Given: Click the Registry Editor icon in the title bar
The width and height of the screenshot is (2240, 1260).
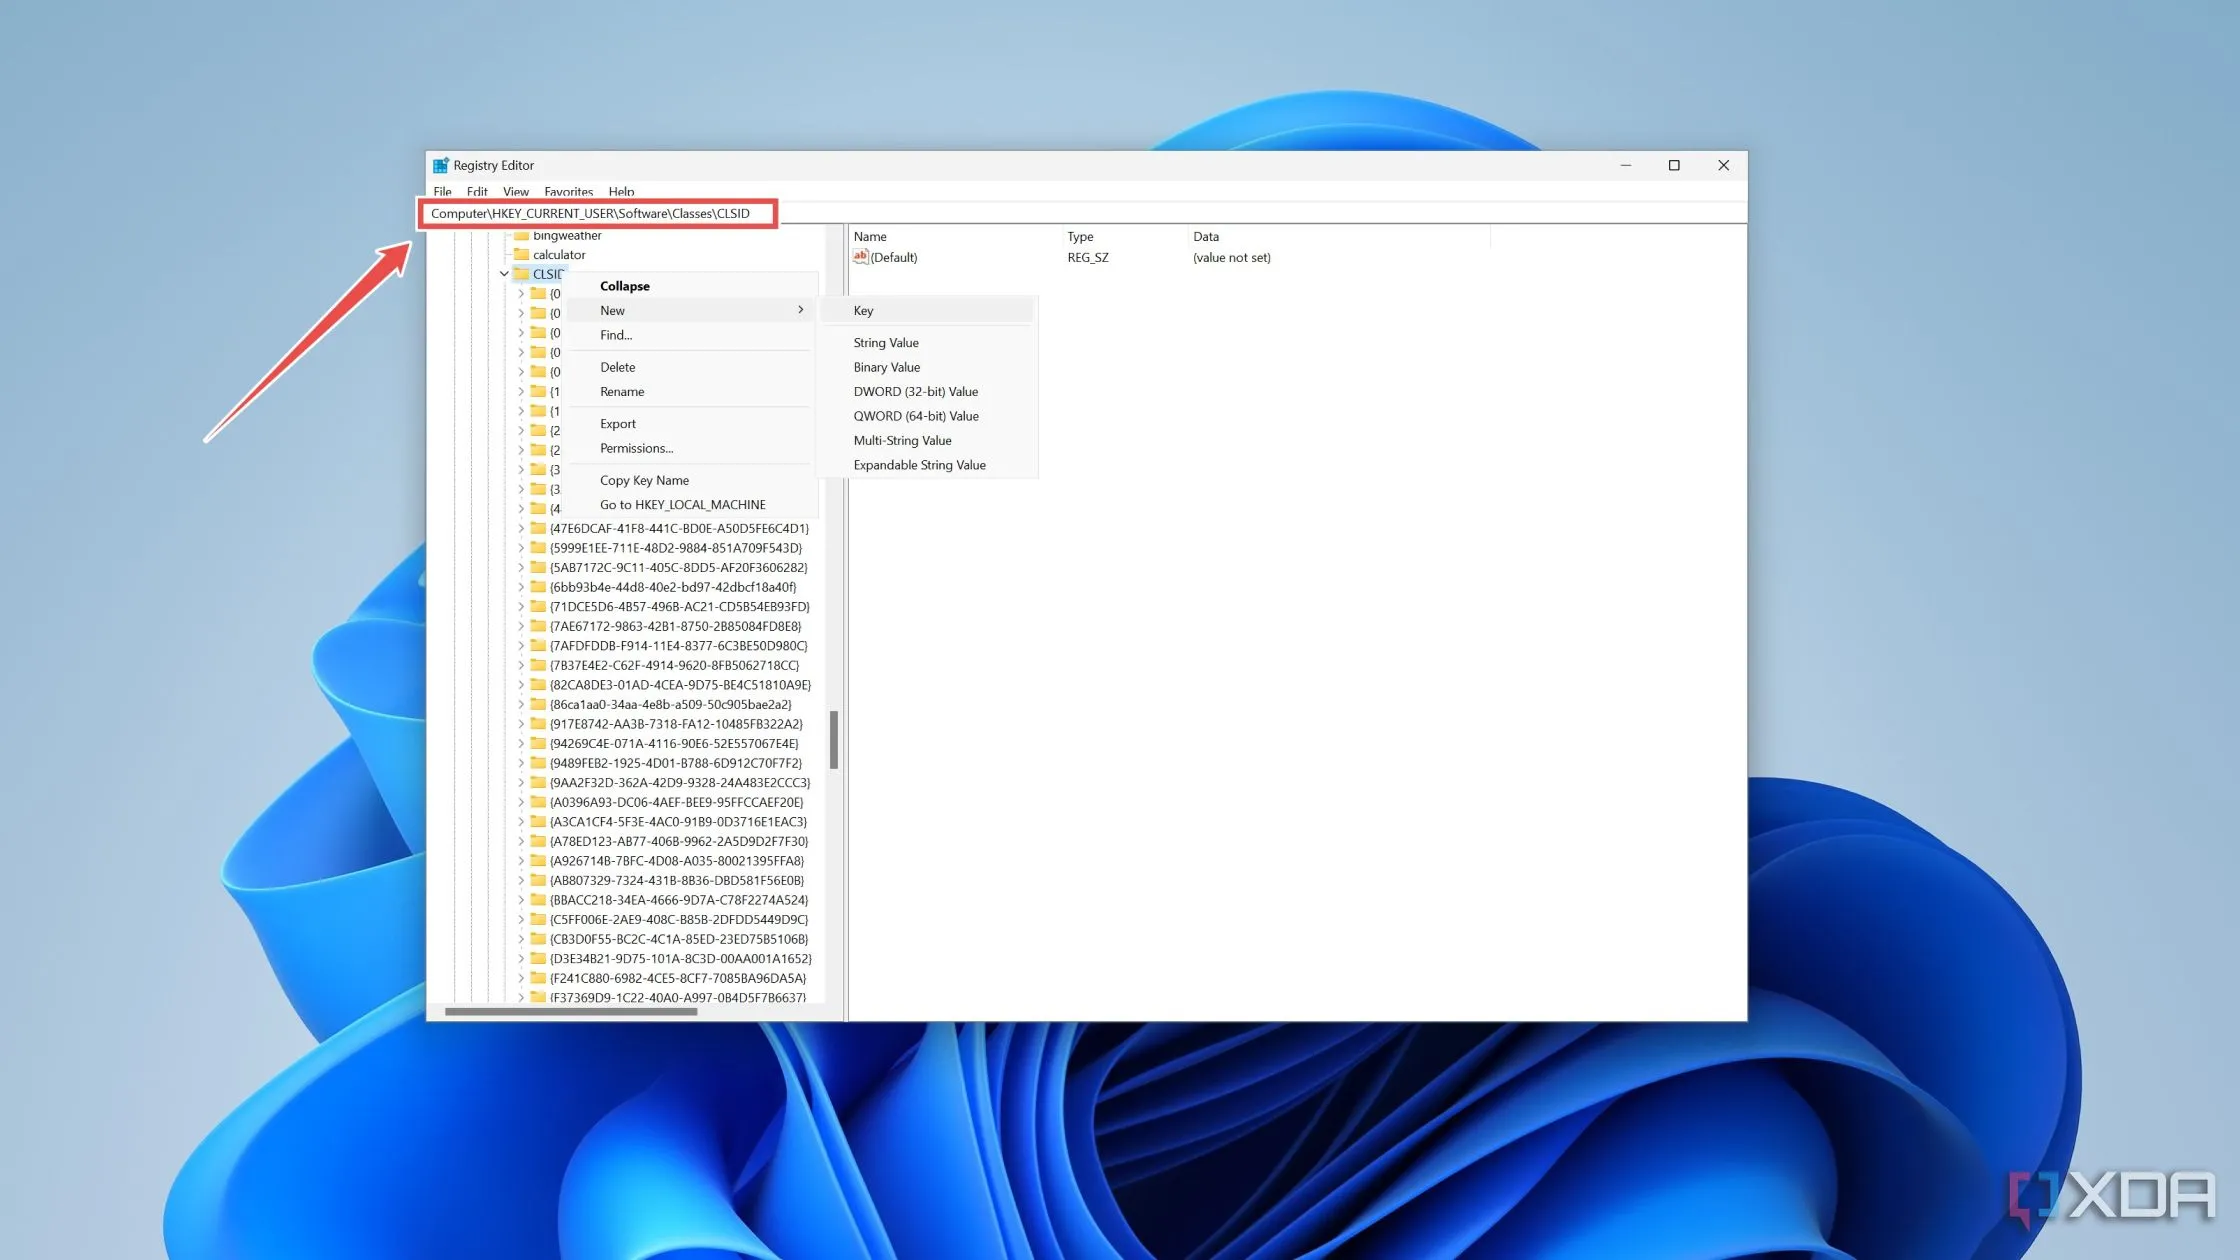Looking at the screenshot, I should click(x=441, y=165).
